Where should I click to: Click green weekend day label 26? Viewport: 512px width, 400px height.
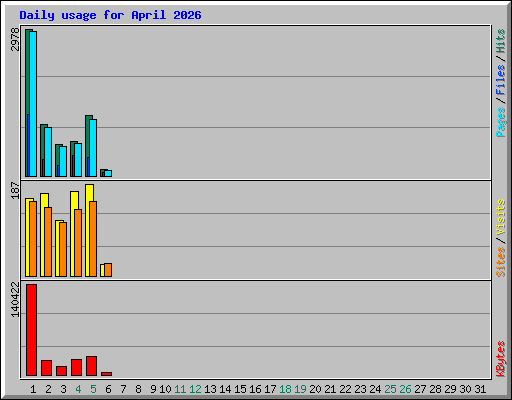tap(405, 389)
